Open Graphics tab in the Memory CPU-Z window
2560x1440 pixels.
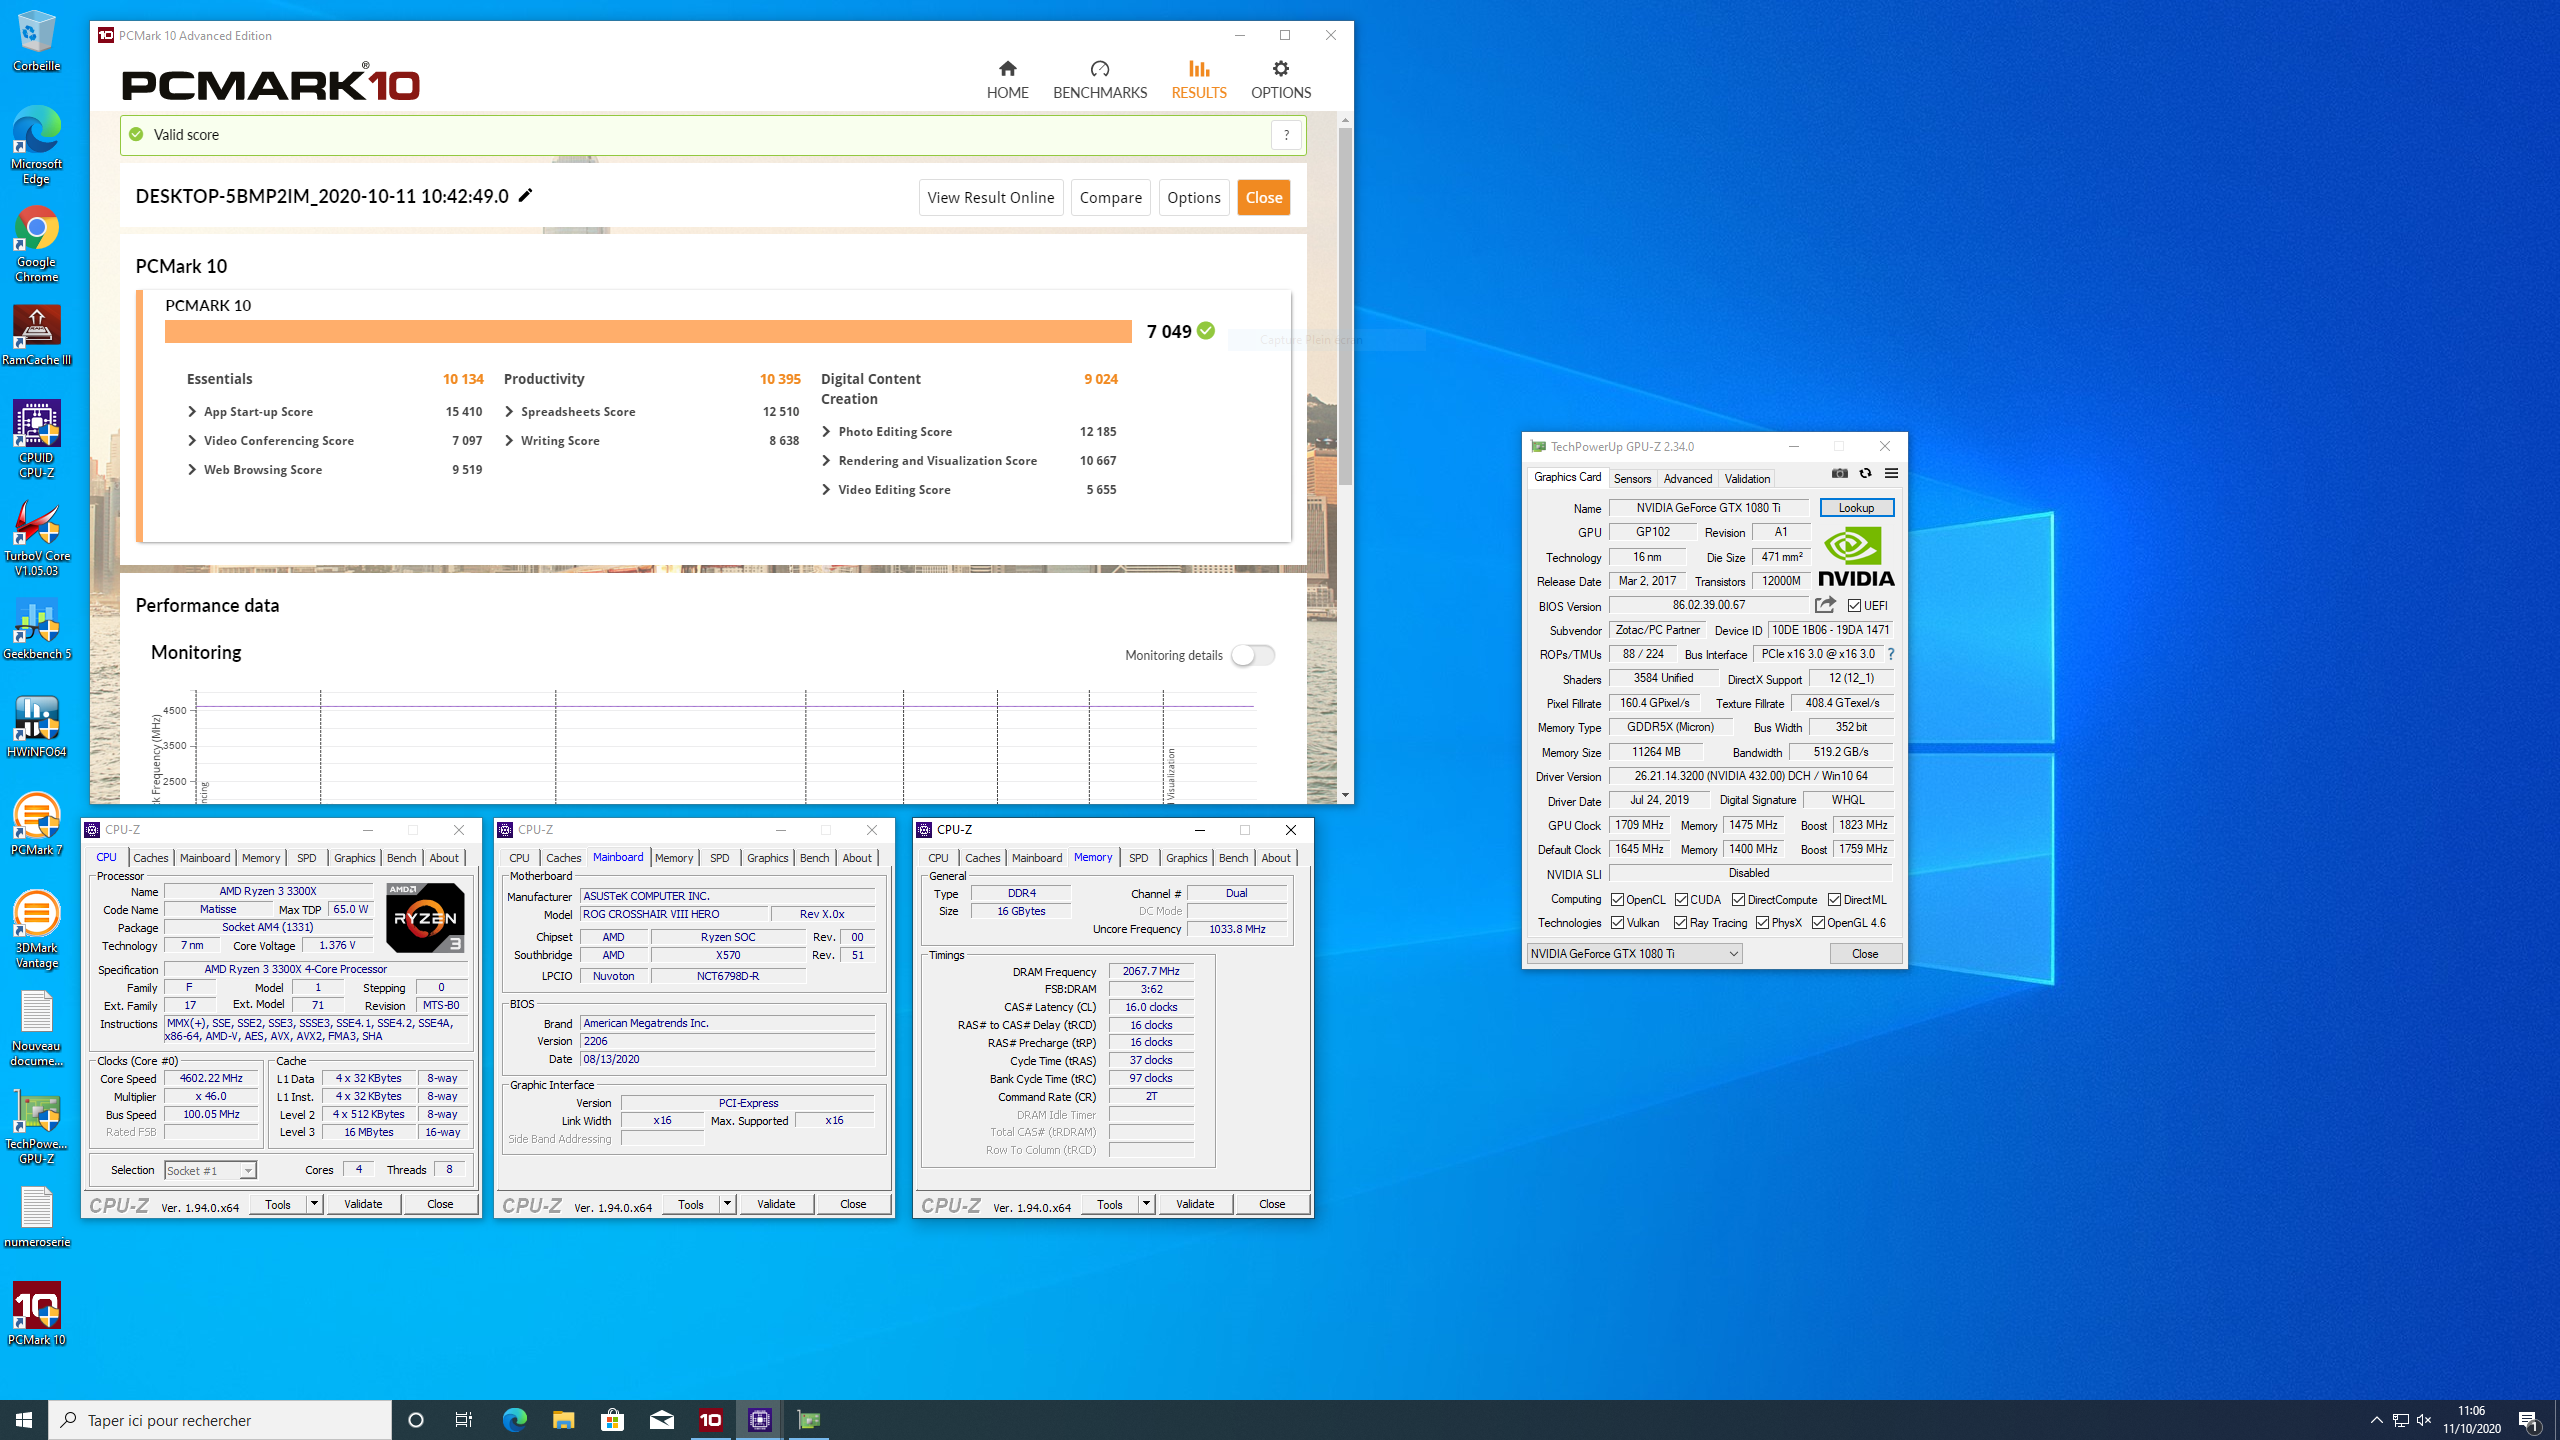point(1186,858)
